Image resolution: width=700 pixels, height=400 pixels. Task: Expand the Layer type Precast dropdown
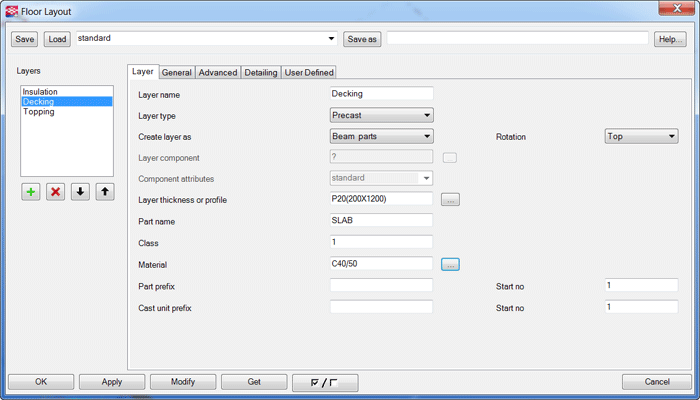(381, 115)
